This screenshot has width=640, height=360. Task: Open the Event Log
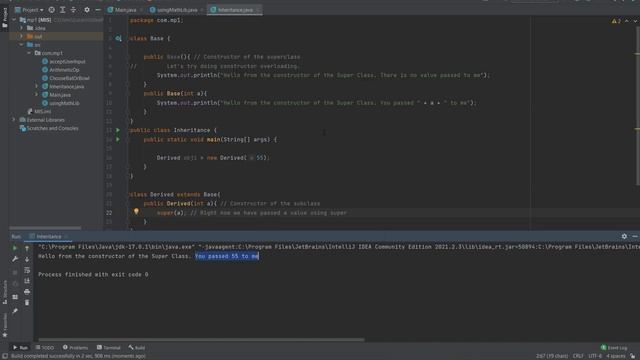click(614, 348)
